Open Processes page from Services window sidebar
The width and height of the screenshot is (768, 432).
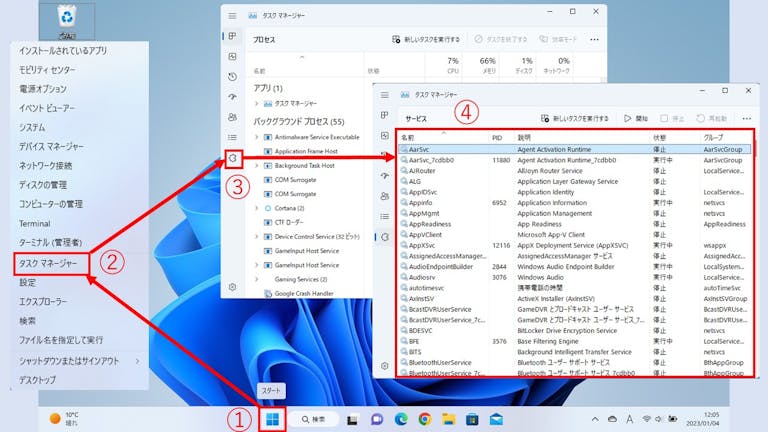tap(384, 115)
